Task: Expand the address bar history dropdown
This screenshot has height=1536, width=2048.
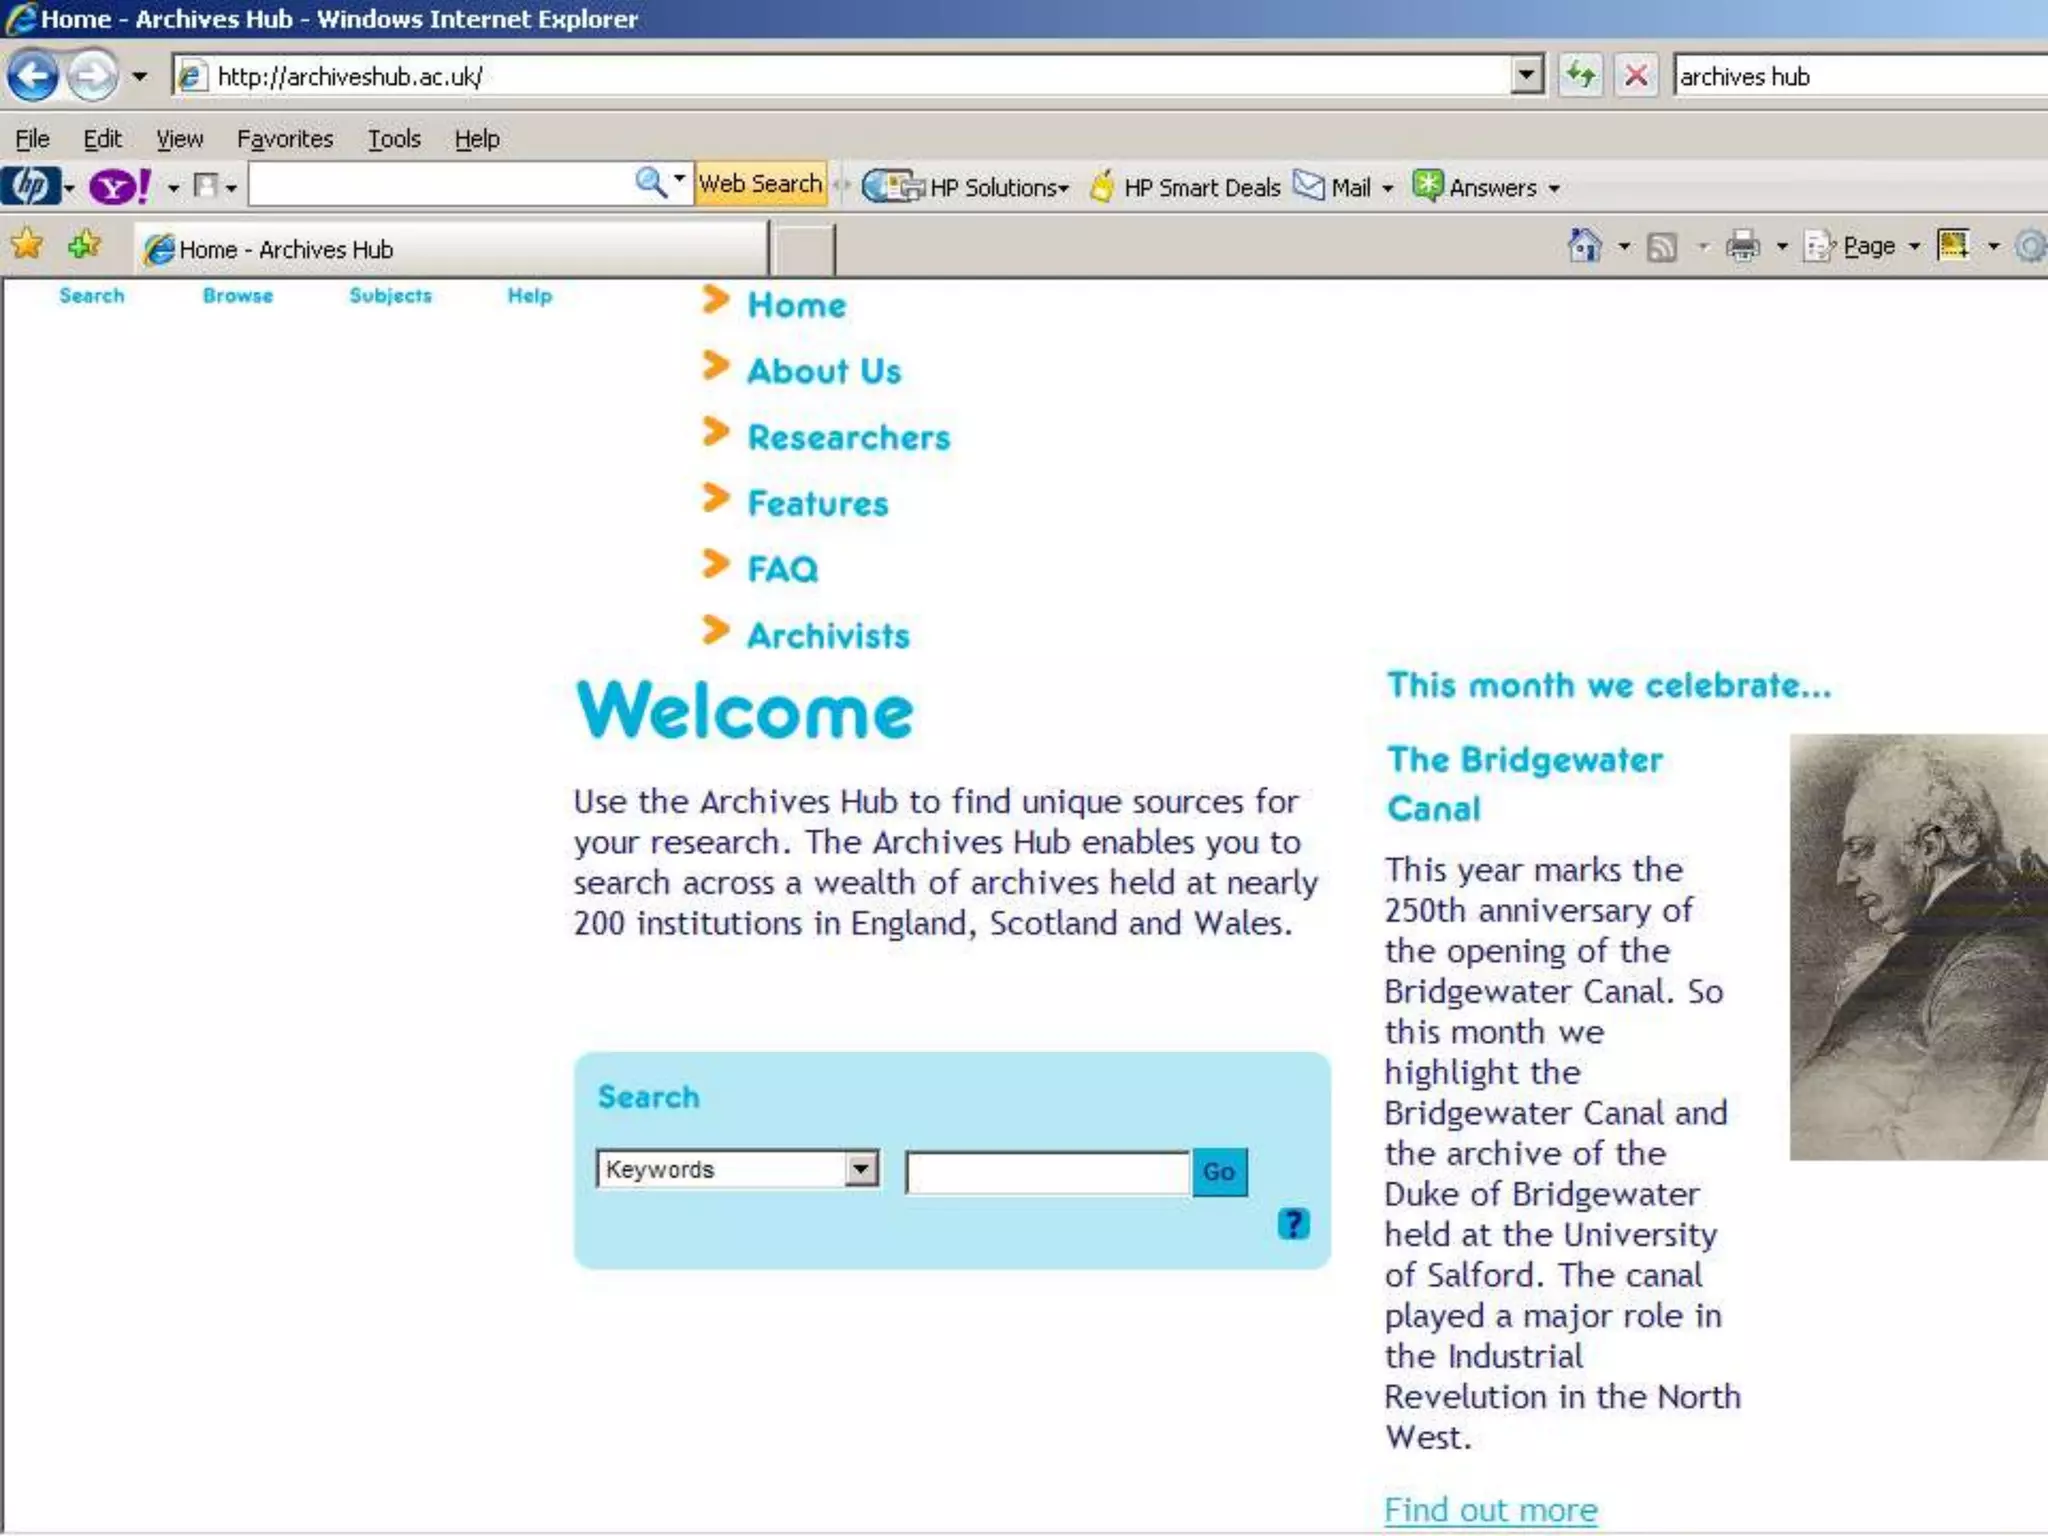Action: click(1526, 76)
